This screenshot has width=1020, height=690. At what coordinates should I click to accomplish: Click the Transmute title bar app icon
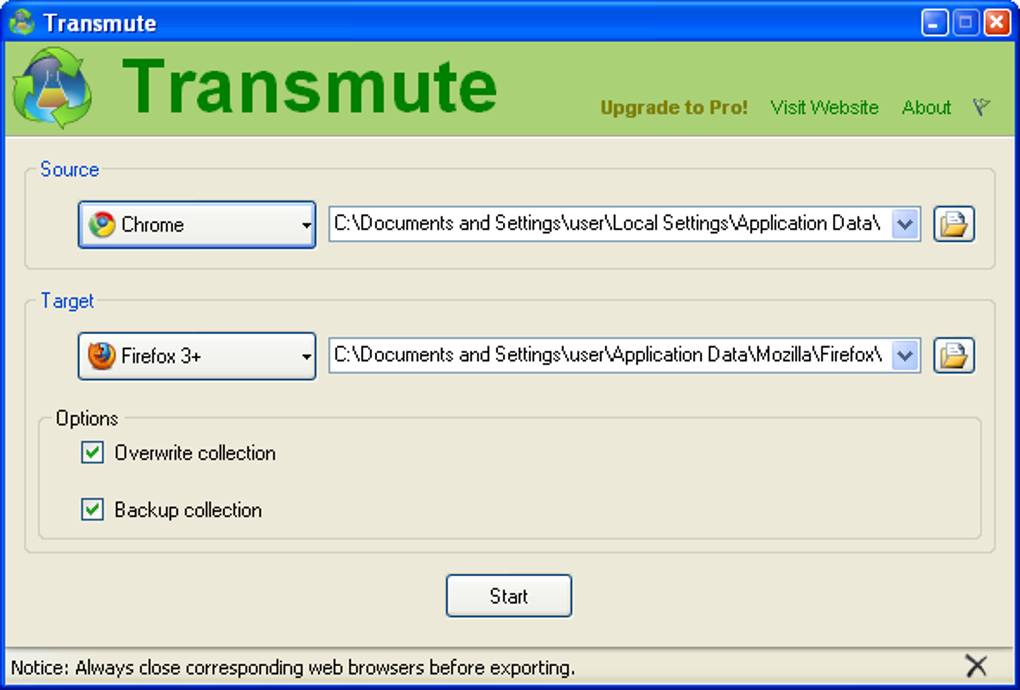pos(22,23)
